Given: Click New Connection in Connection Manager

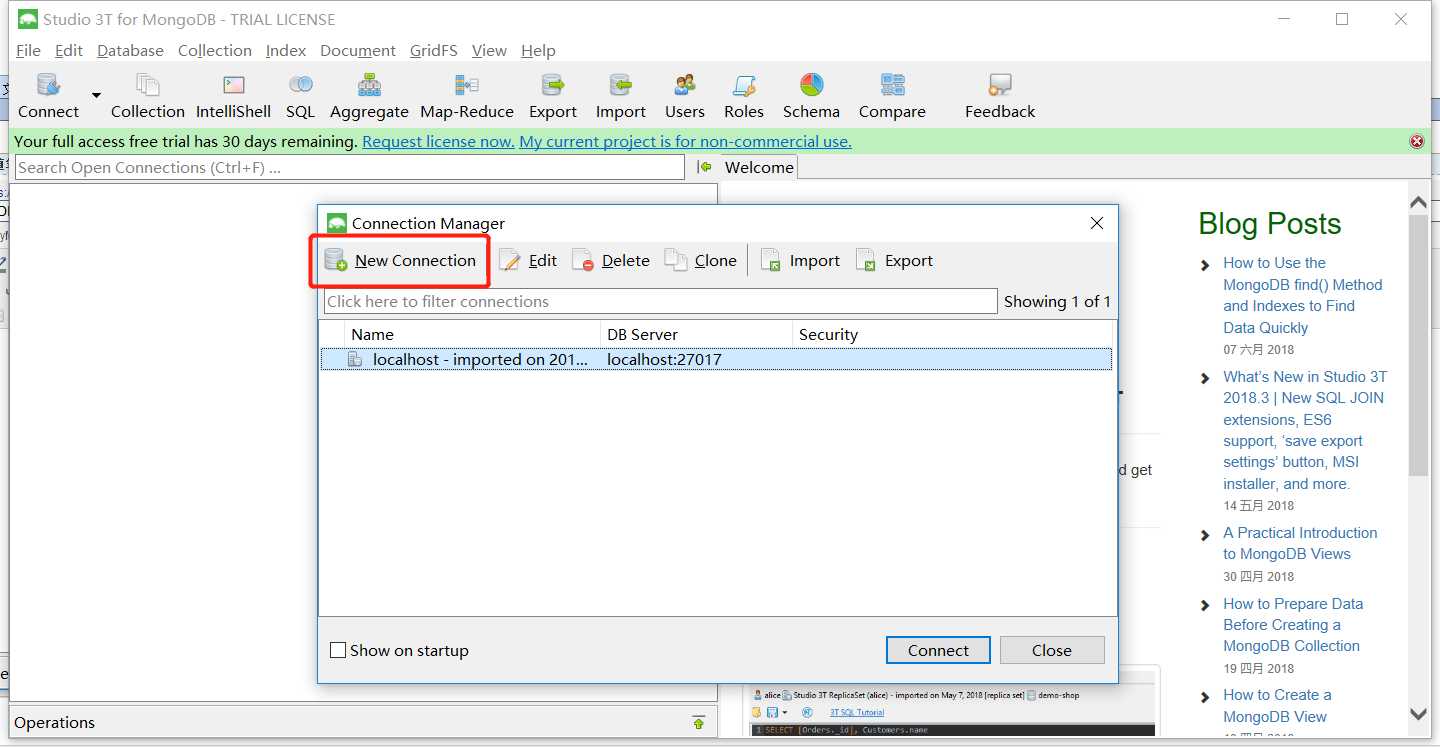Looking at the screenshot, I should (400, 260).
